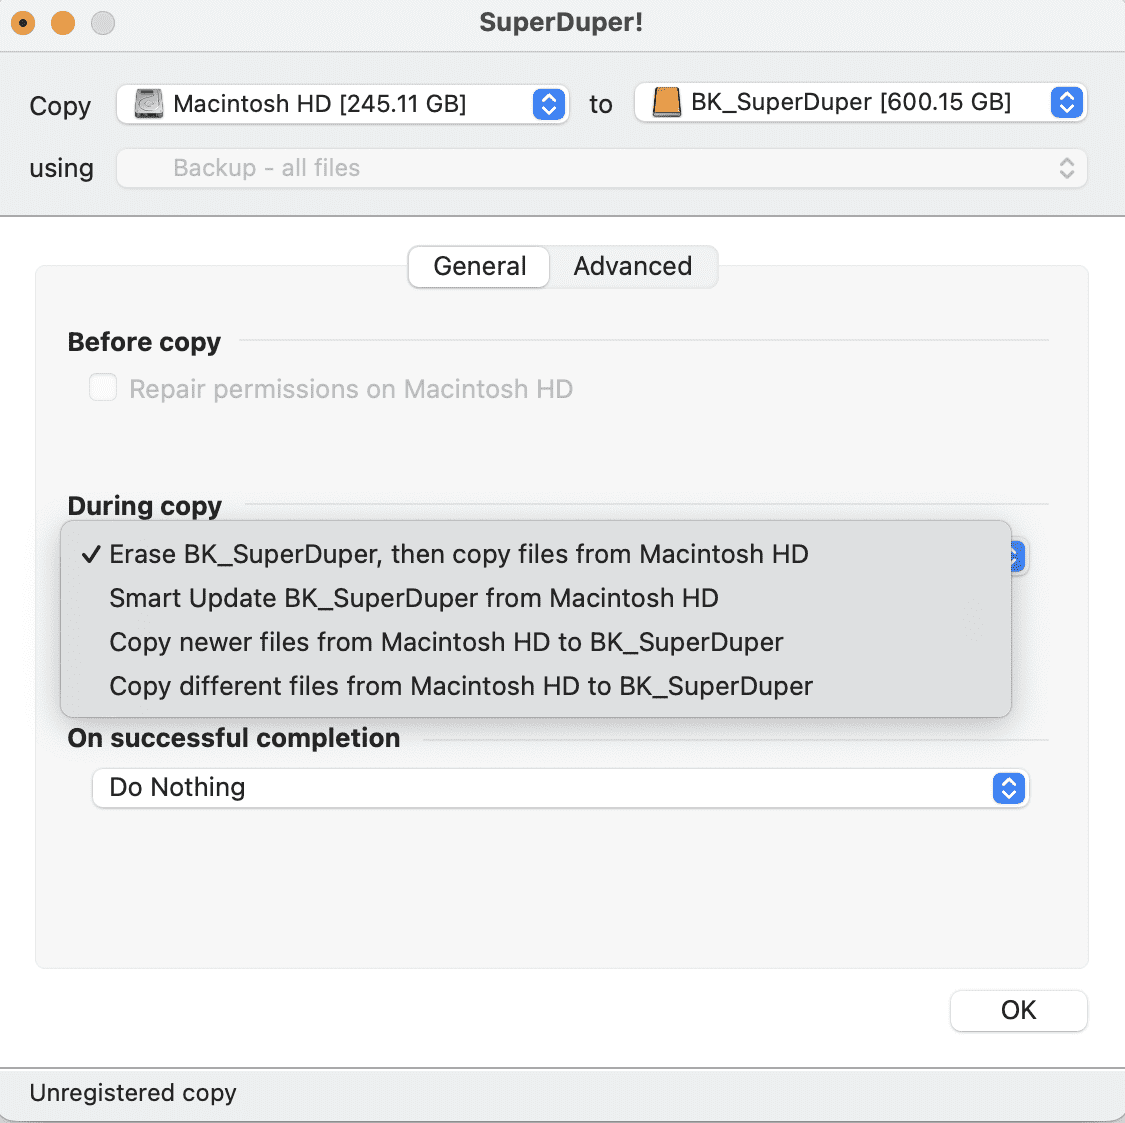Switch to the Advanced tab

633,266
